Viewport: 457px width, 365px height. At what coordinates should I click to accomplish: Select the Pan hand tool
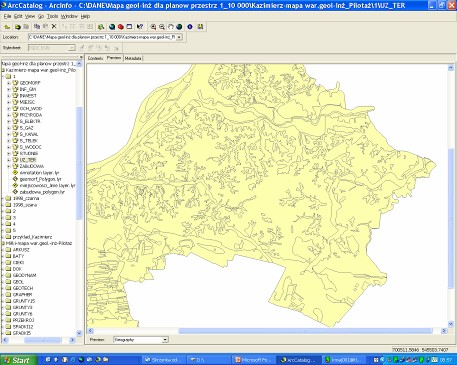tap(171, 27)
